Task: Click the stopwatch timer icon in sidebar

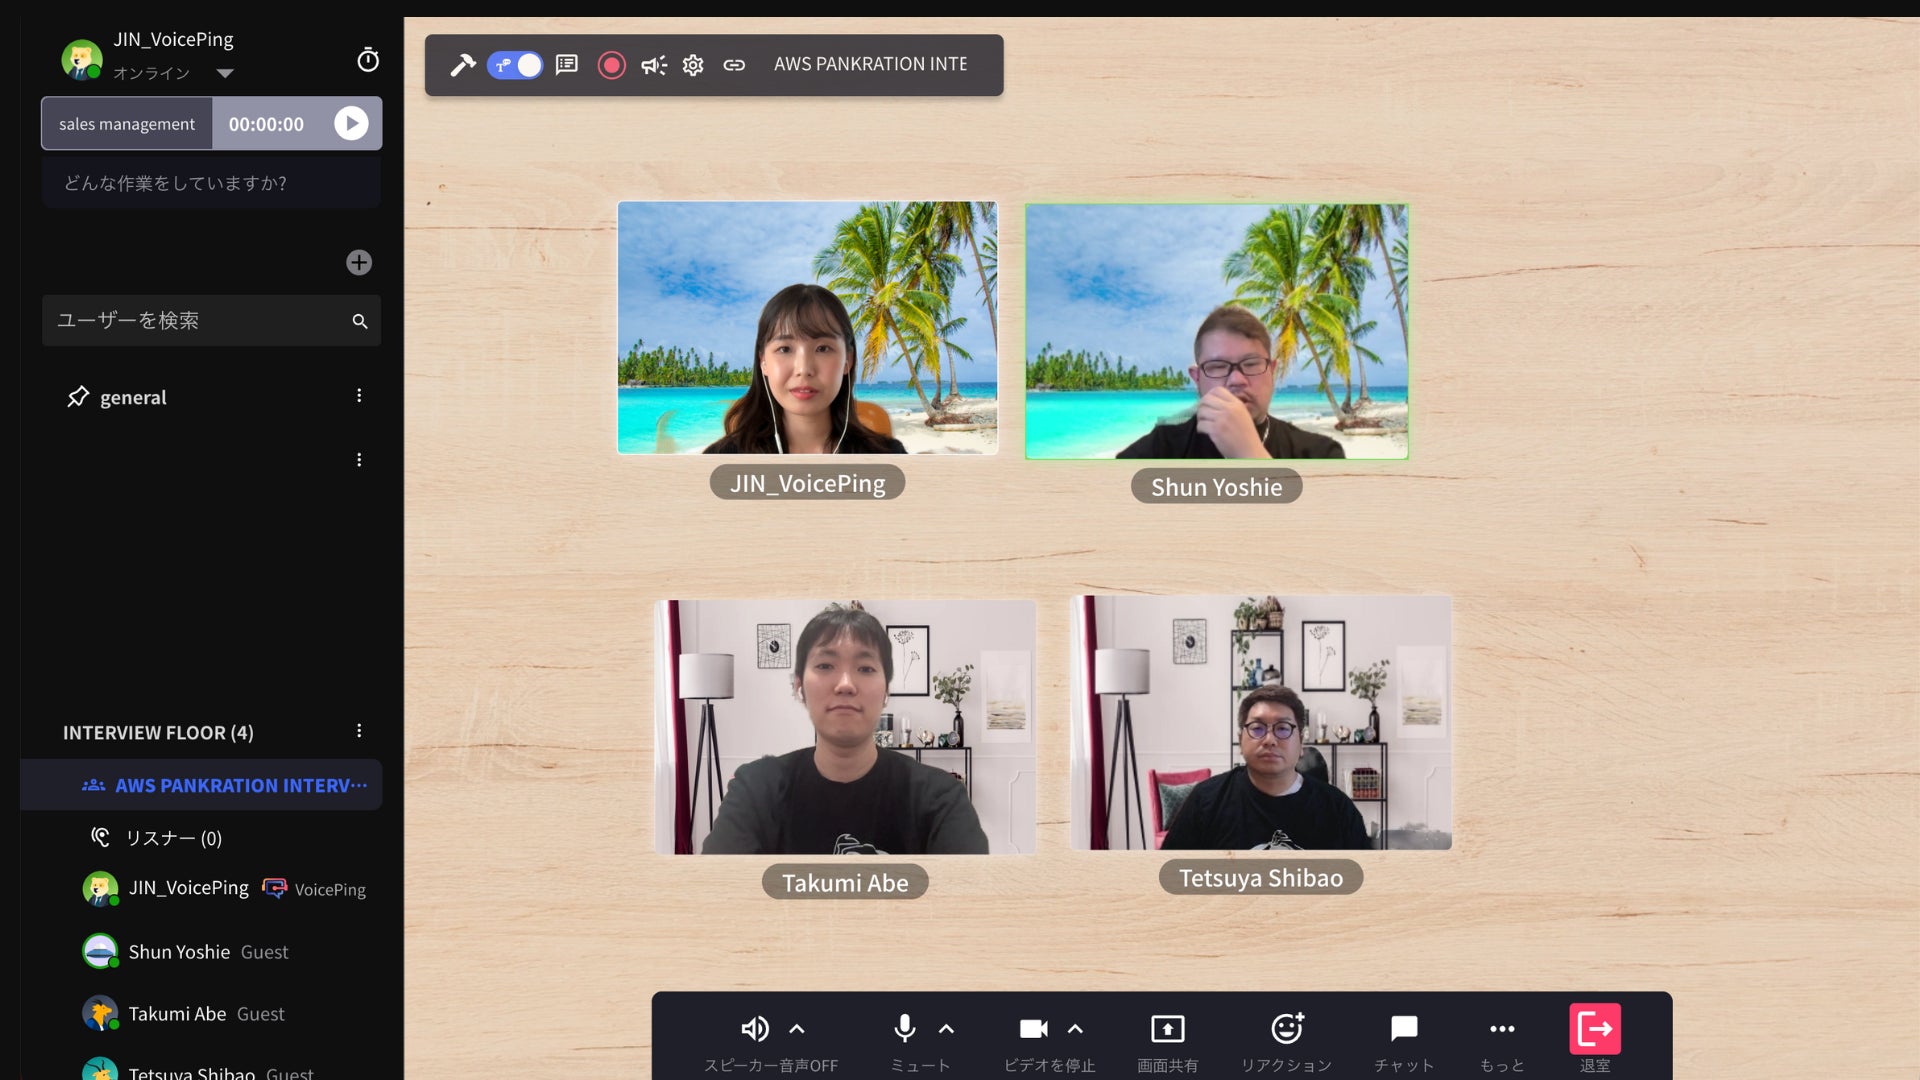Action: point(368,60)
